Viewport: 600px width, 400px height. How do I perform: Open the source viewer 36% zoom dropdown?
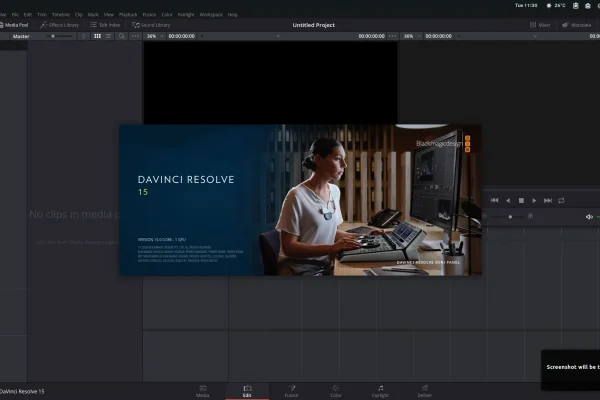point(155,36)
